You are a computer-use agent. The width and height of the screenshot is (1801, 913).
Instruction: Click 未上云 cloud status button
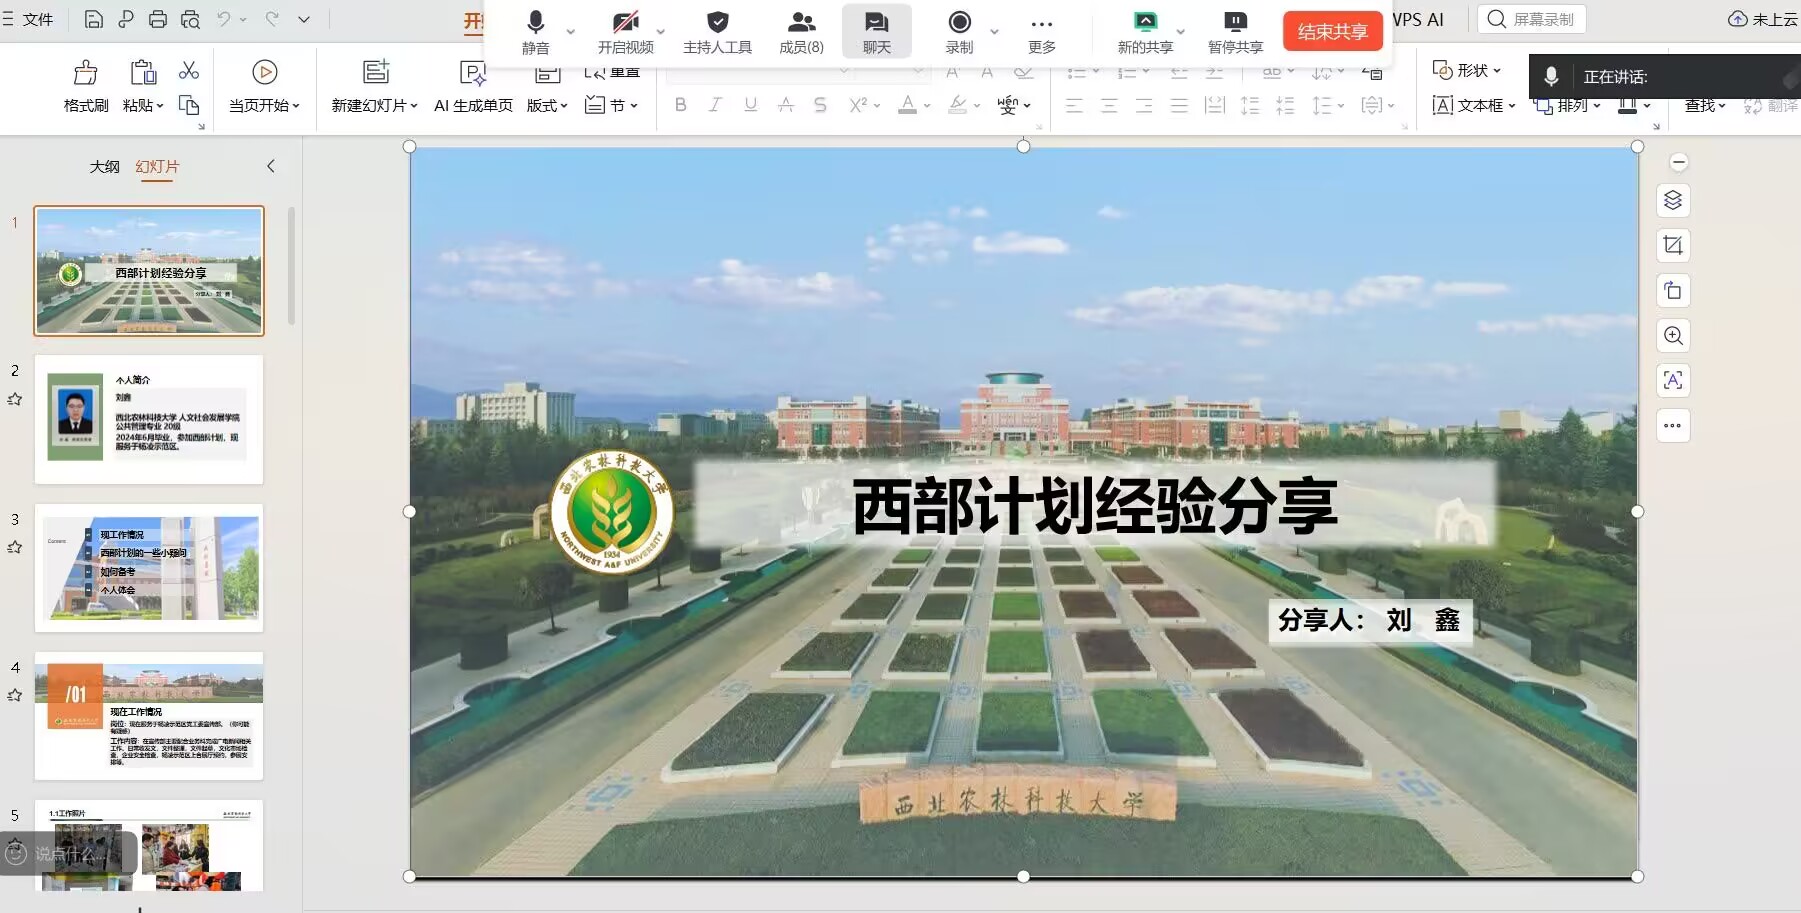(1763, 19)
